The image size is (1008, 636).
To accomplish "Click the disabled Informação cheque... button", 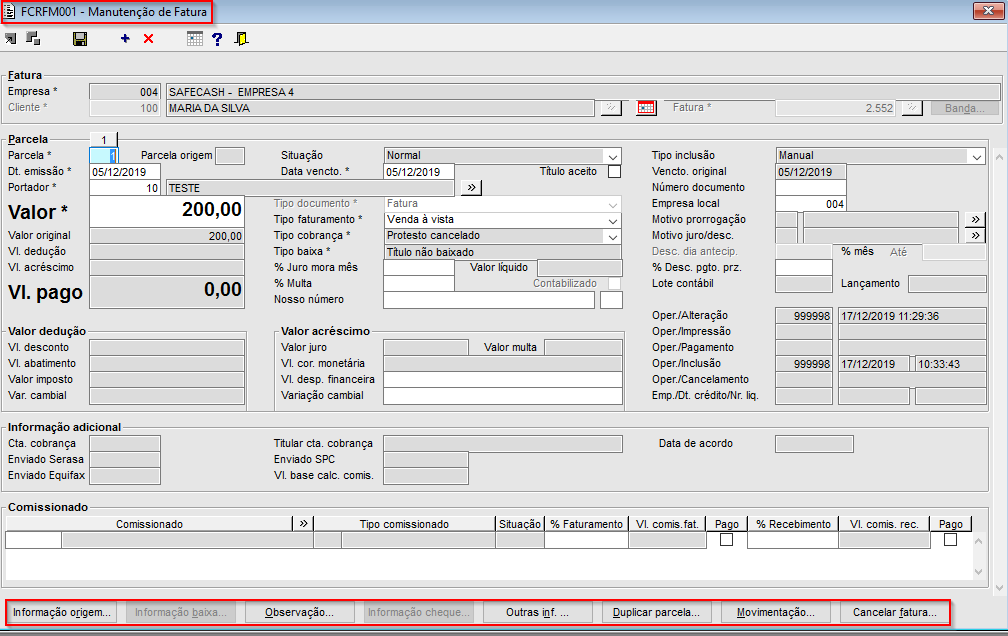I will pyautogui.click(x=418, y=612).
